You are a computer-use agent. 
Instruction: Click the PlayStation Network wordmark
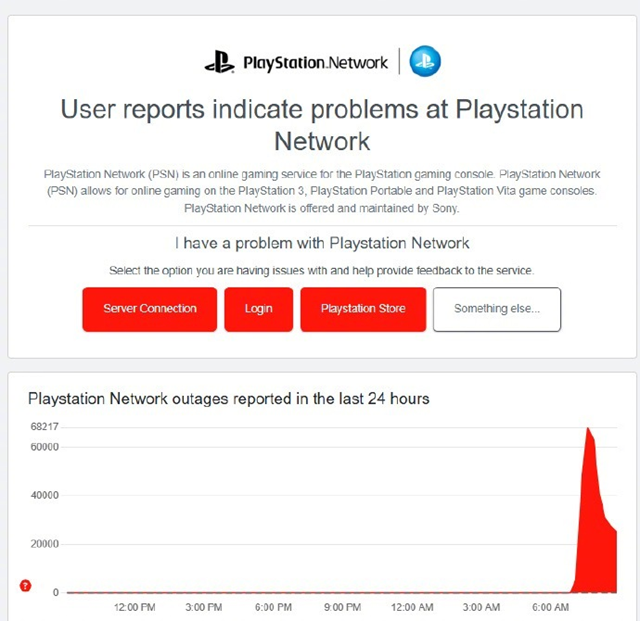315,63
